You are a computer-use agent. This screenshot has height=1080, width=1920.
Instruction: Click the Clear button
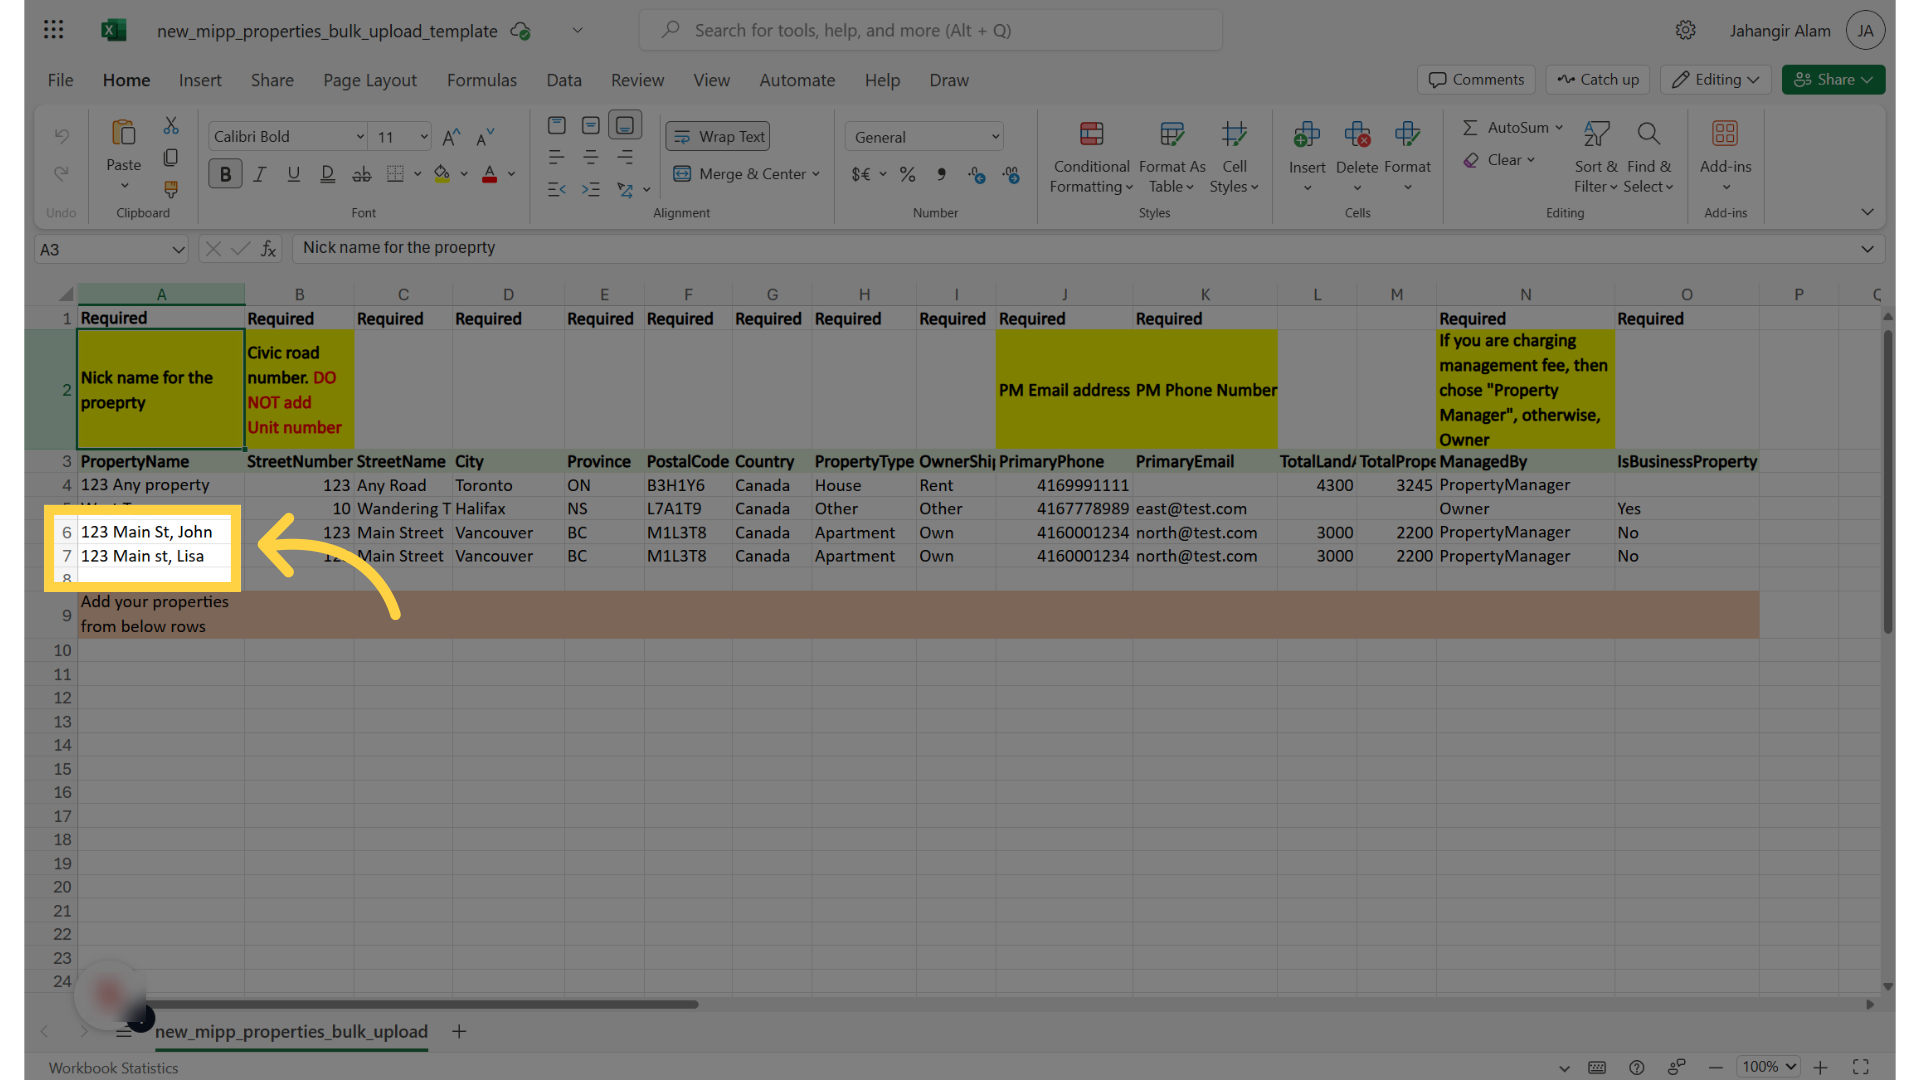click(x=1499, y=160)
